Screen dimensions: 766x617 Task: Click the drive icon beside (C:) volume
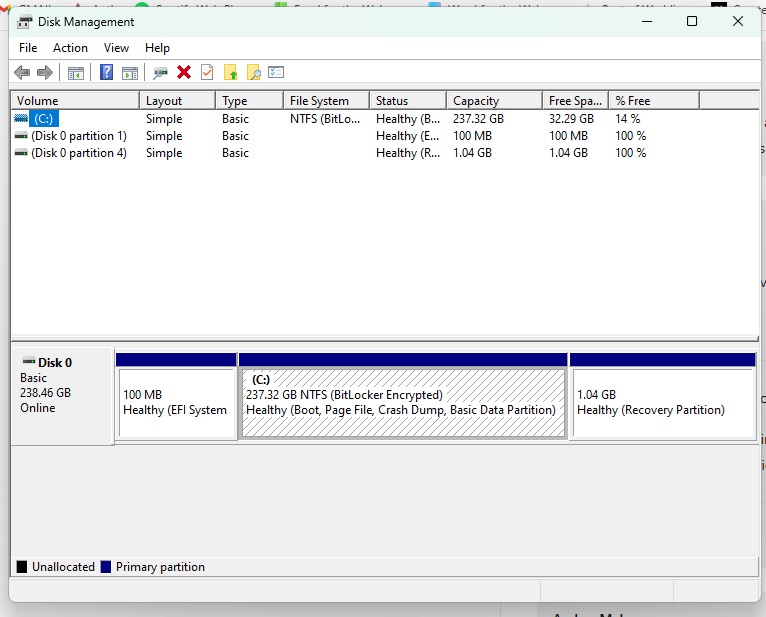[21, 118]
